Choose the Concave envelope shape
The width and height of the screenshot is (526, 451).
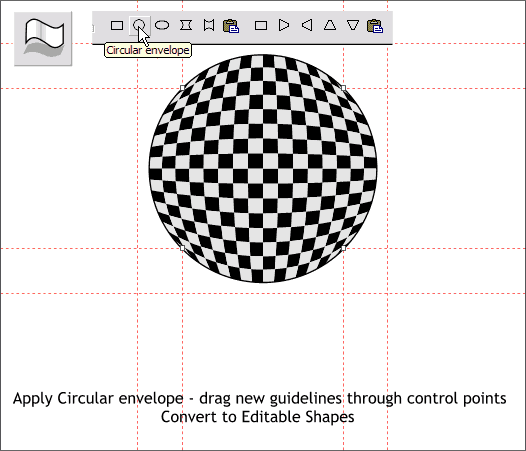(186, 25)
